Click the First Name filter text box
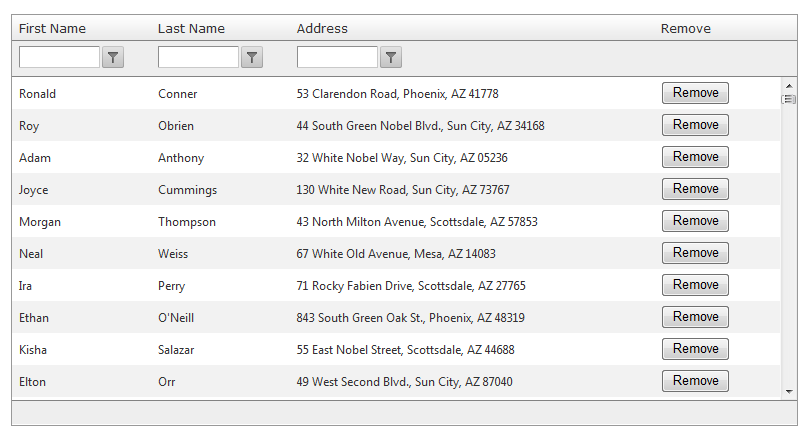Image resolution: width=807 pixels, height=431 pixels. click(x=59, y=58)
